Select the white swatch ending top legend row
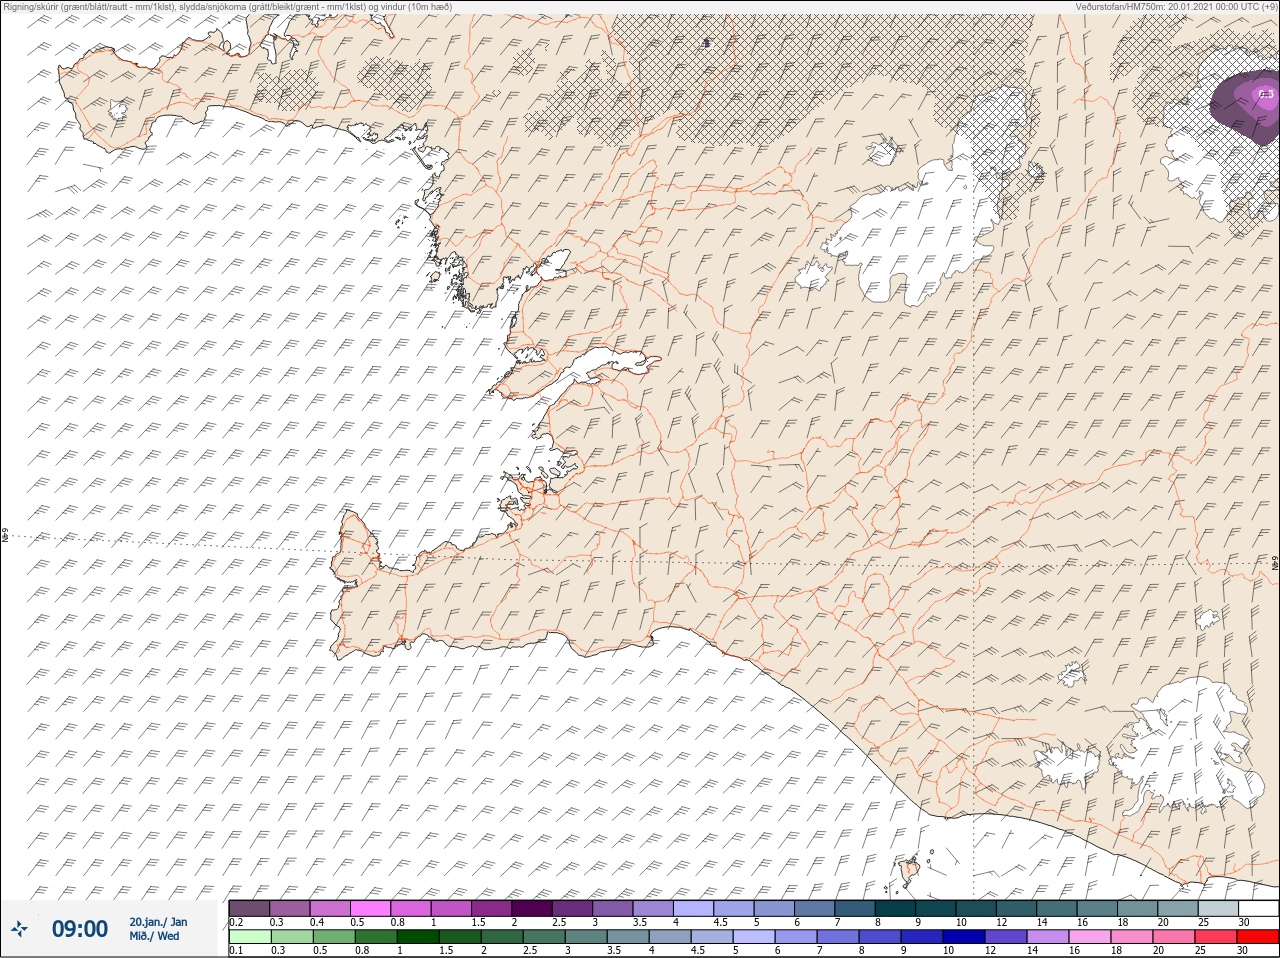The height and width of the screenshot is (958, 1280). pos(1258,908)
